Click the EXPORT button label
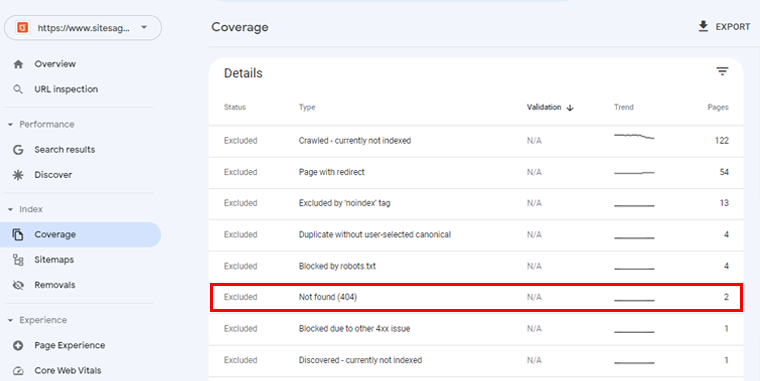 (x=732, y=27)
